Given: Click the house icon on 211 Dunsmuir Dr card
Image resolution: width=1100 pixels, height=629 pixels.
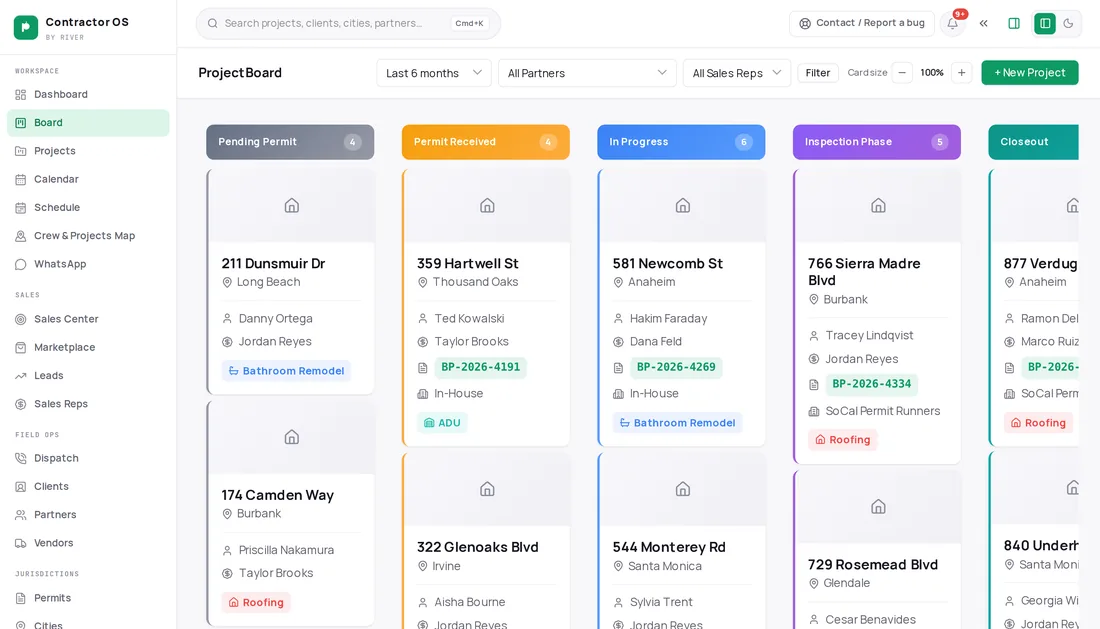Looking at the screenshot, I should pos(292,205).
